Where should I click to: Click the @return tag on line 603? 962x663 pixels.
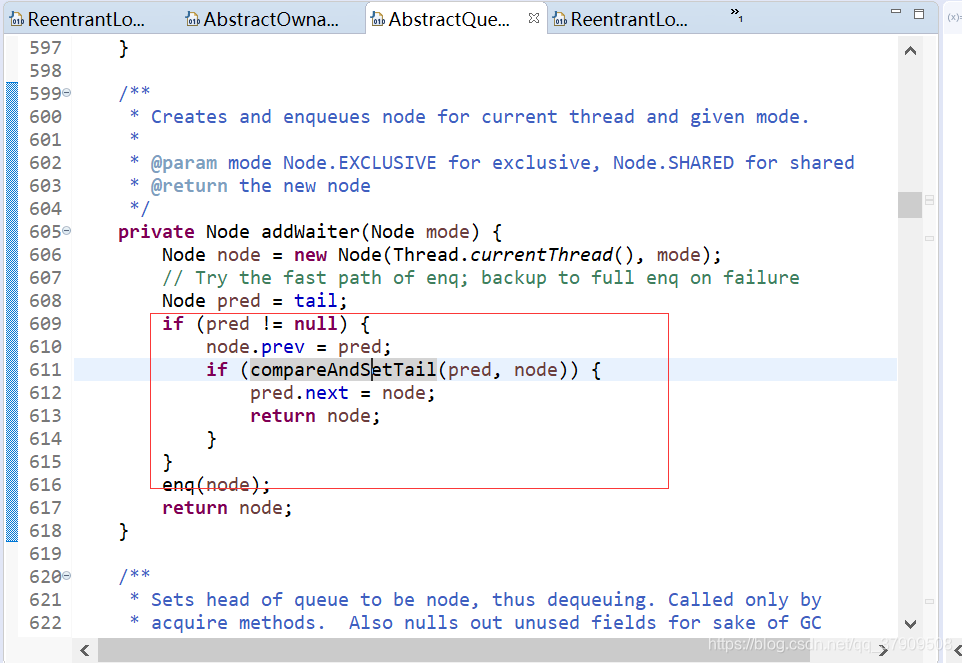pyautogui.click(x=189, y=186)
